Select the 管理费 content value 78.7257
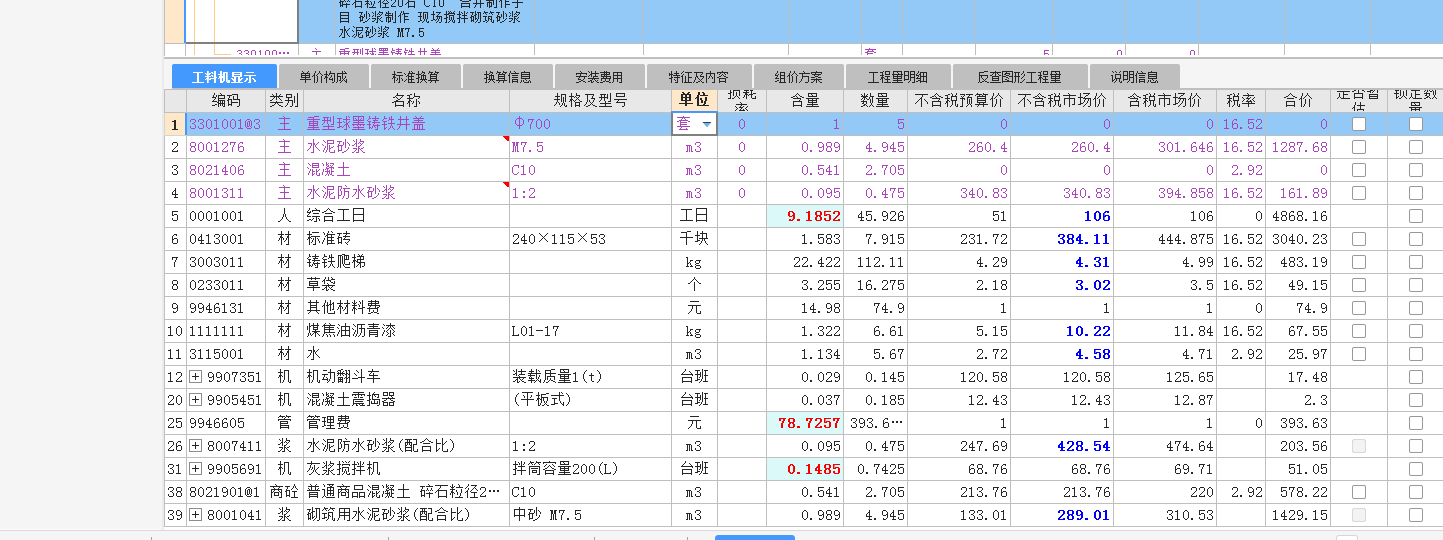Viewport: 1443px width, 540px height. [805, 423]
